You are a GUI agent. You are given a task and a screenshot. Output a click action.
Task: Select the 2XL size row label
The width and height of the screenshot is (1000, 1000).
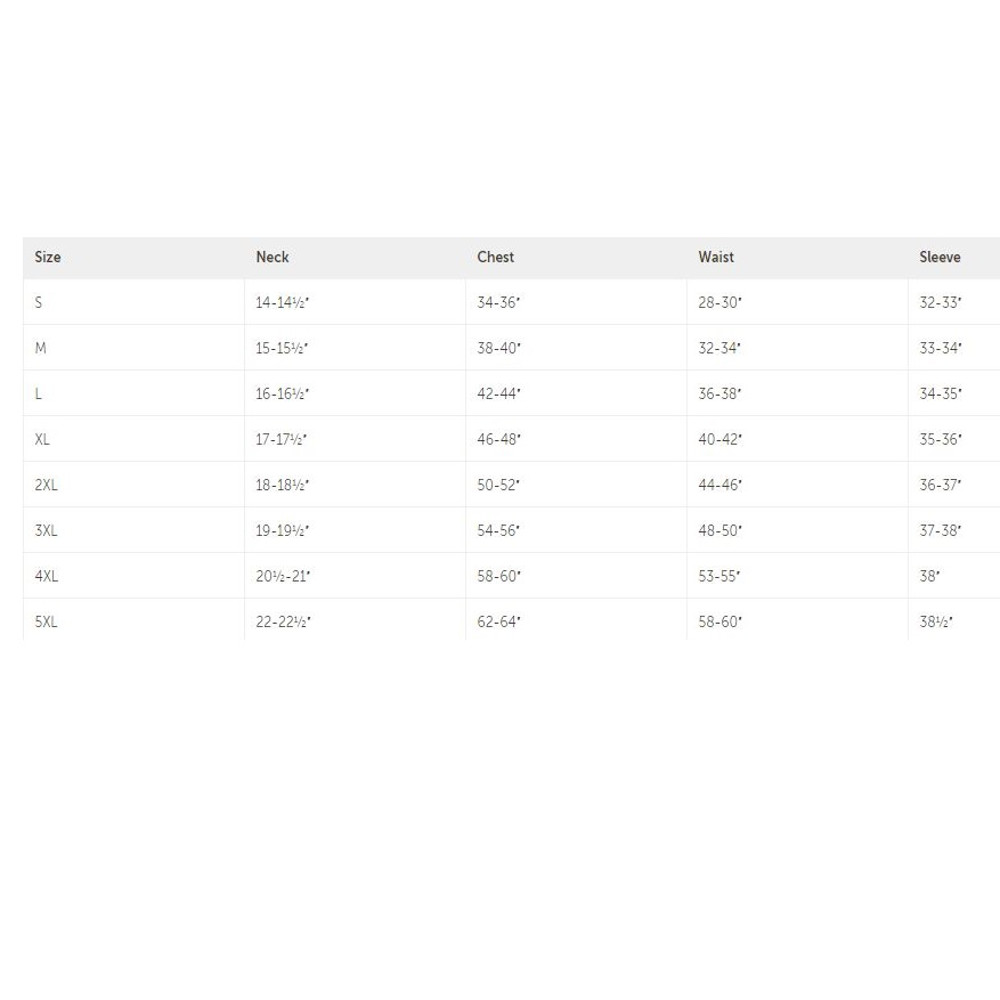(x=46, y=485)
